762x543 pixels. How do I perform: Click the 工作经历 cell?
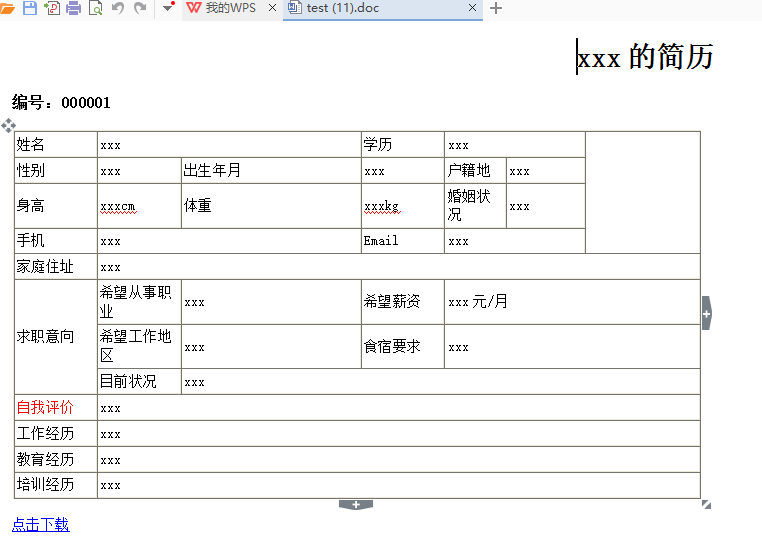56,433
